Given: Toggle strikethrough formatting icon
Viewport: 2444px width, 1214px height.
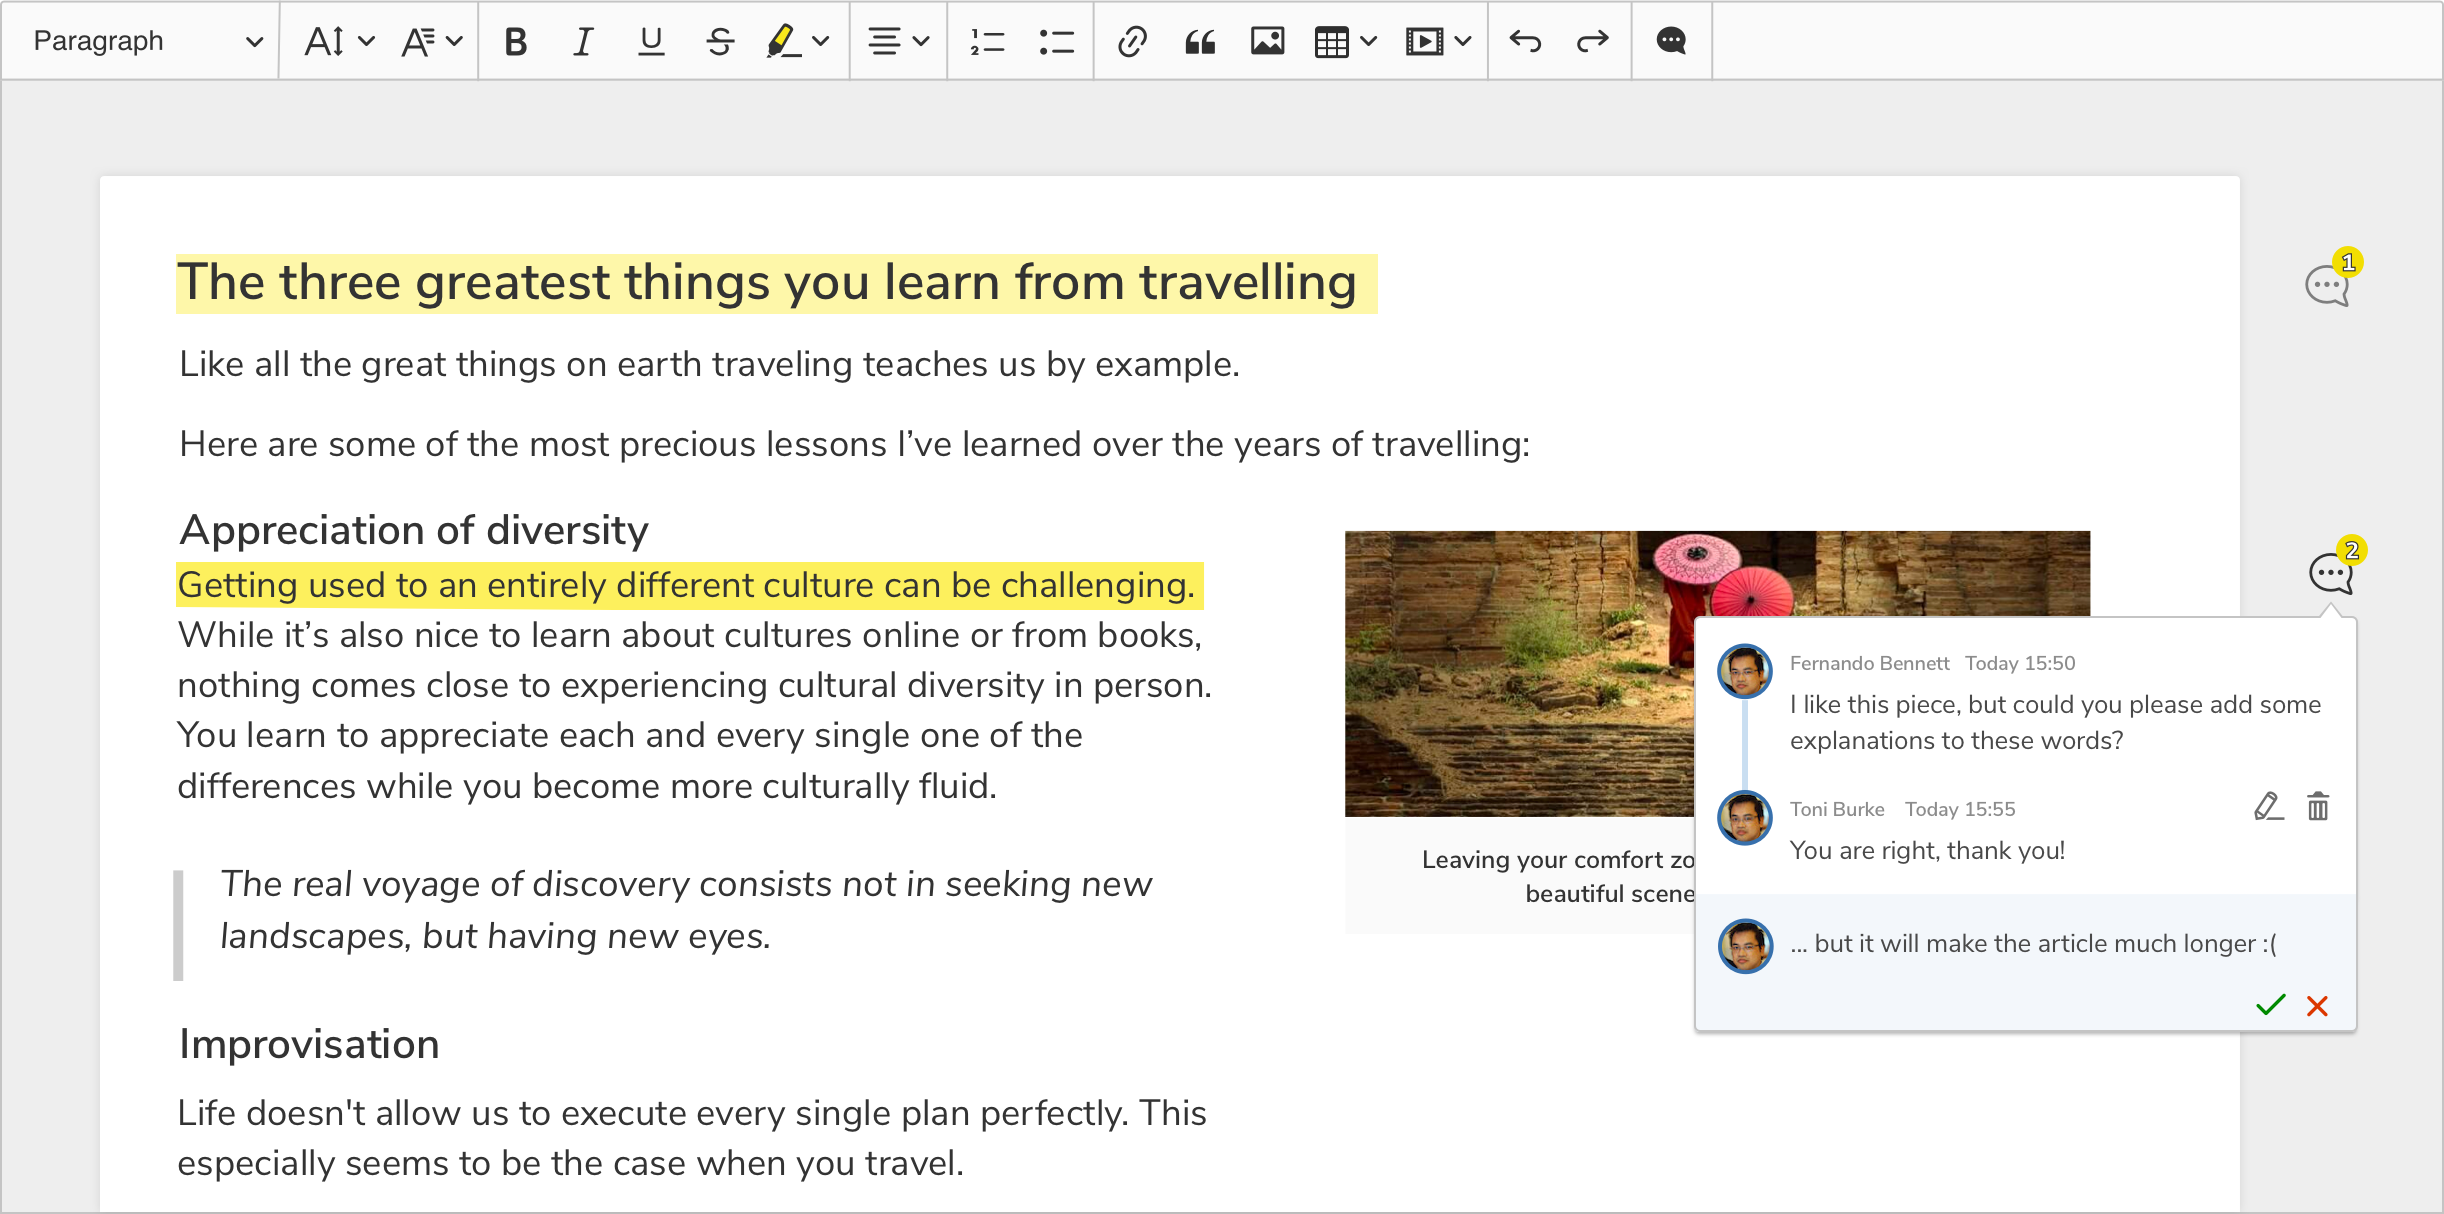Looking at the screenshot, I should (x=719, y=42).
